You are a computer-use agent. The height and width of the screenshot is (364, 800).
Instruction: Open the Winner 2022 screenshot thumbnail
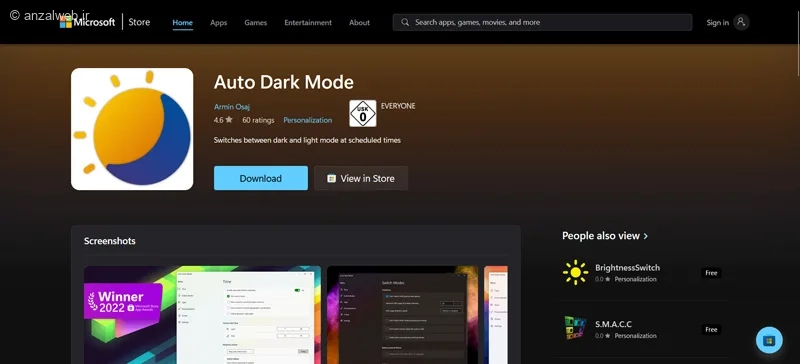click(203, 314)
